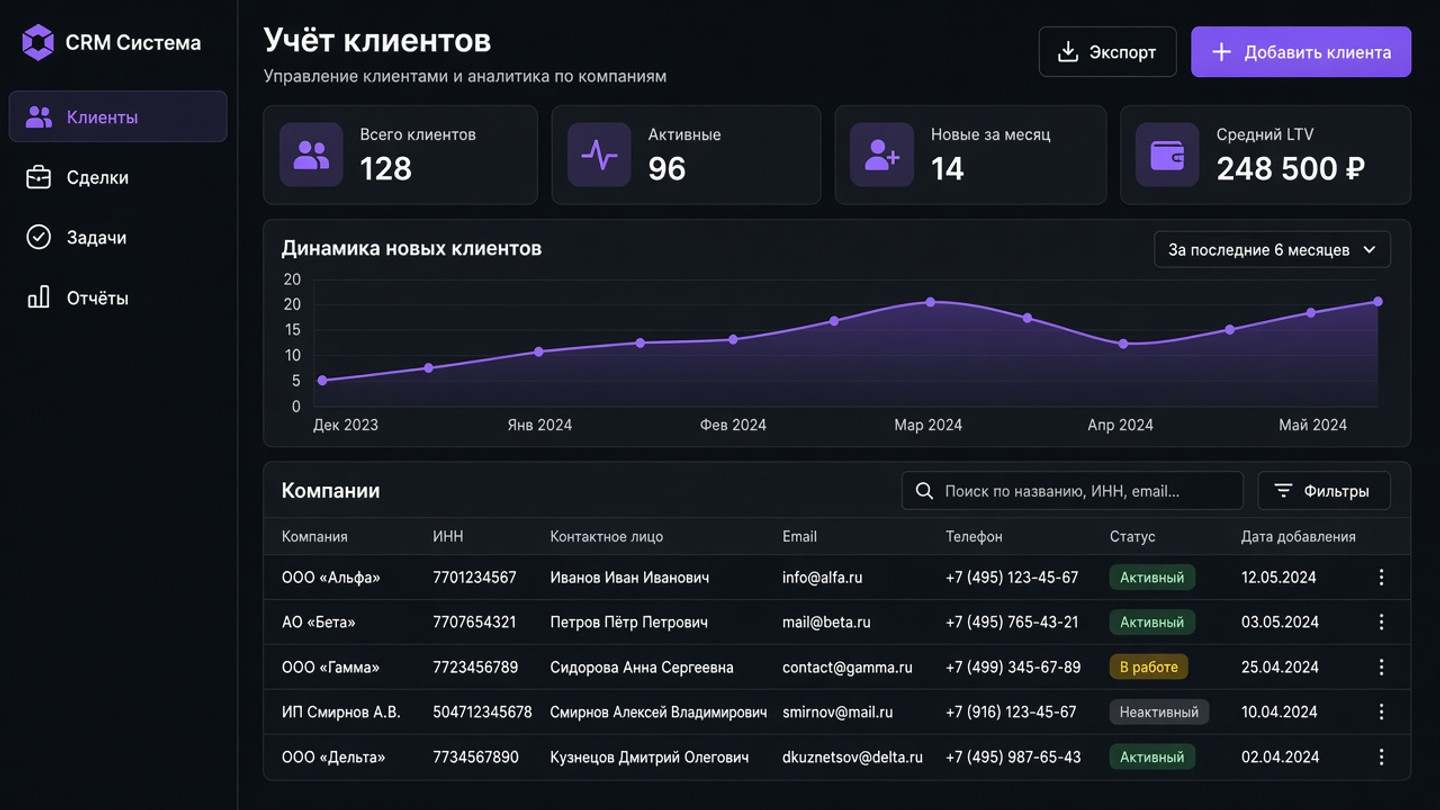Open row menu for ООО «Дельта»
1440x810 pixels.
[x=1381, y=757]
